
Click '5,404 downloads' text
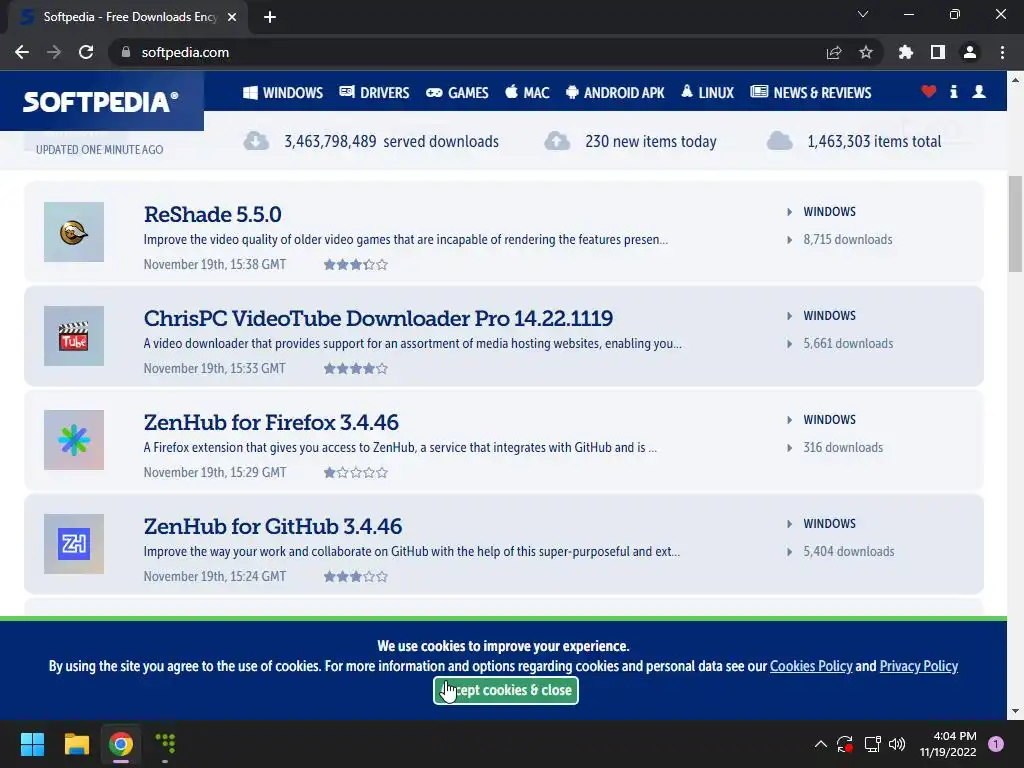[849, 551]
